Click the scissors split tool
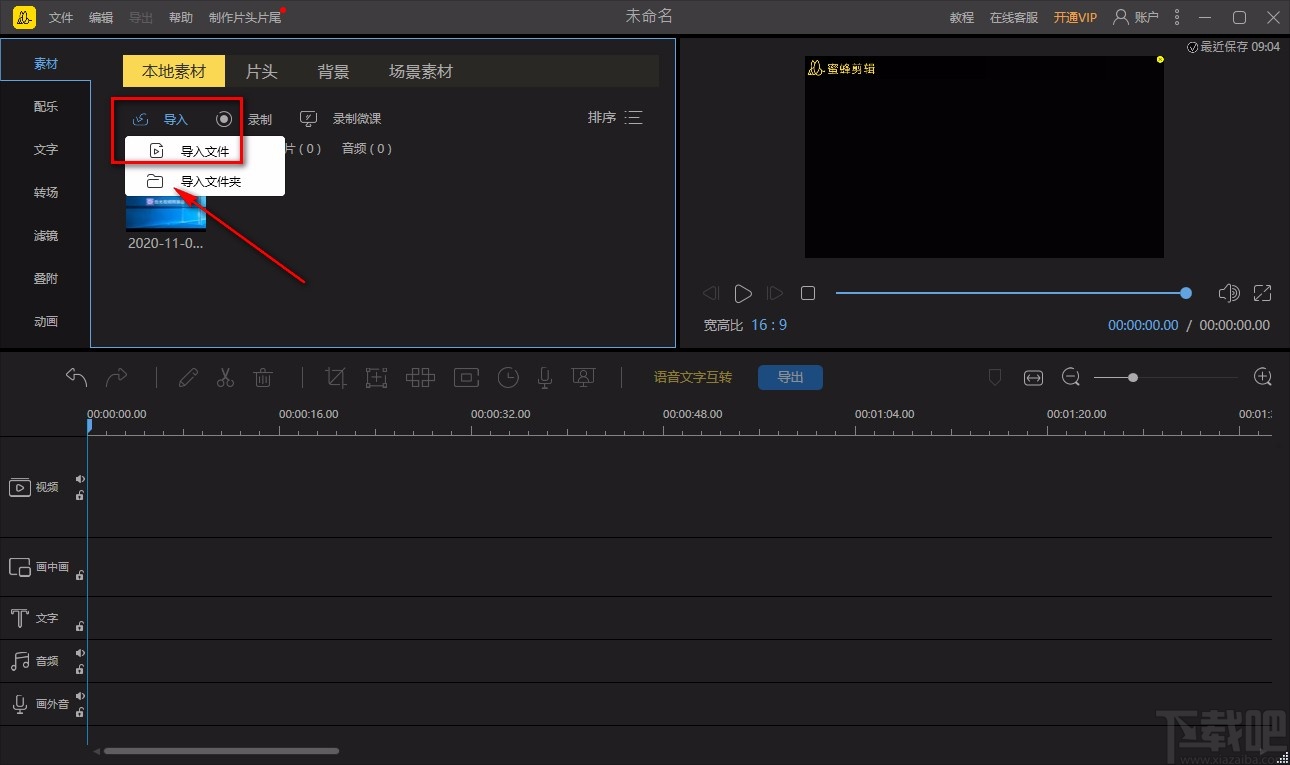 (x=225, y=377)
